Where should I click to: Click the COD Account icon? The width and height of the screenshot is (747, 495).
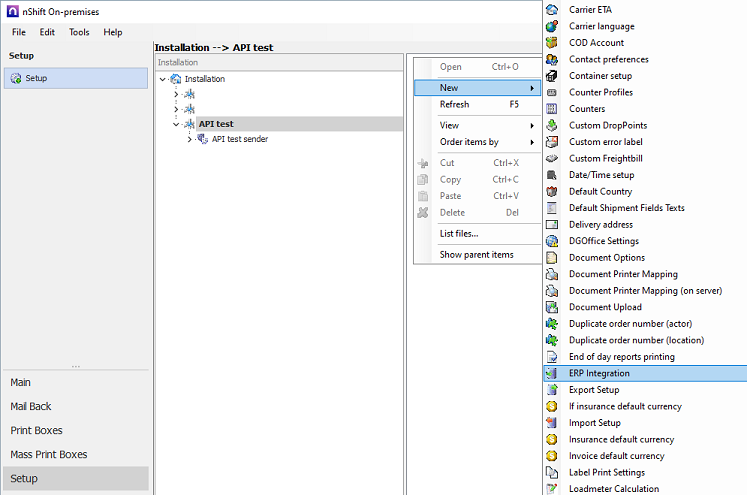pos(551,43)
